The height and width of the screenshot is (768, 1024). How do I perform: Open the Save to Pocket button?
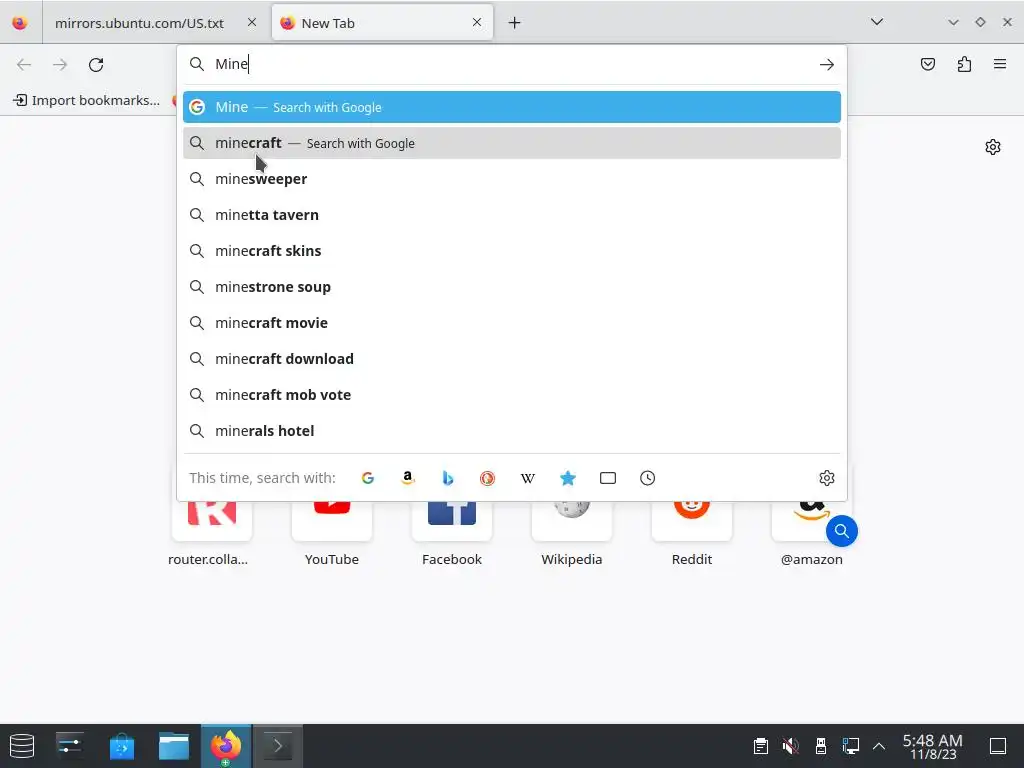(x=927, y=64)
